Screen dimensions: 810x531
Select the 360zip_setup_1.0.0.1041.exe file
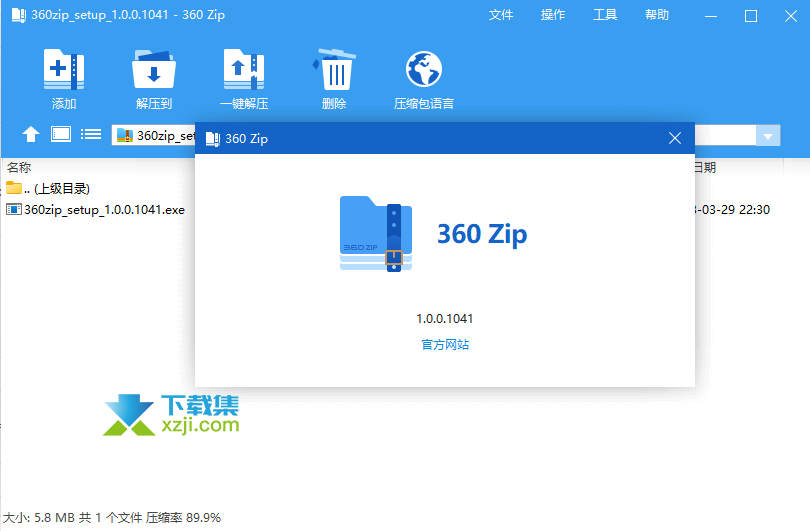pos(97,210)
